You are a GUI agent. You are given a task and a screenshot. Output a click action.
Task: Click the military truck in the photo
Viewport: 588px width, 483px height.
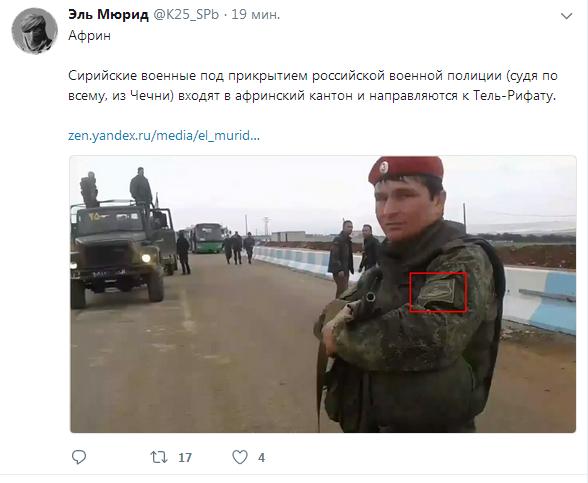pos(122,250)
